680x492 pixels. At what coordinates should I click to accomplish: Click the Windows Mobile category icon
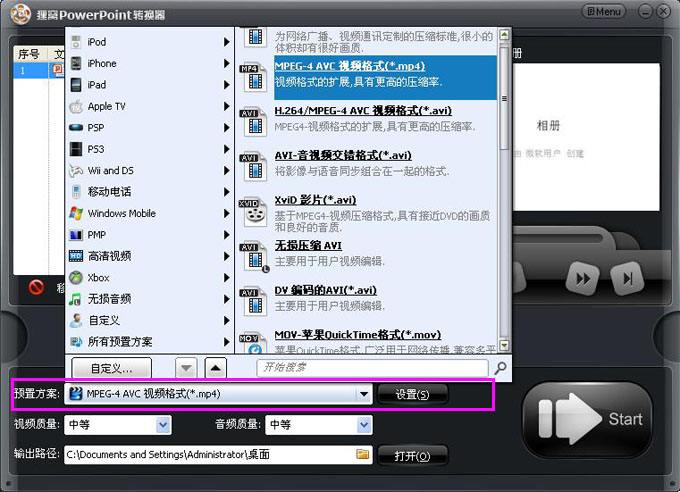pos(76,213)
